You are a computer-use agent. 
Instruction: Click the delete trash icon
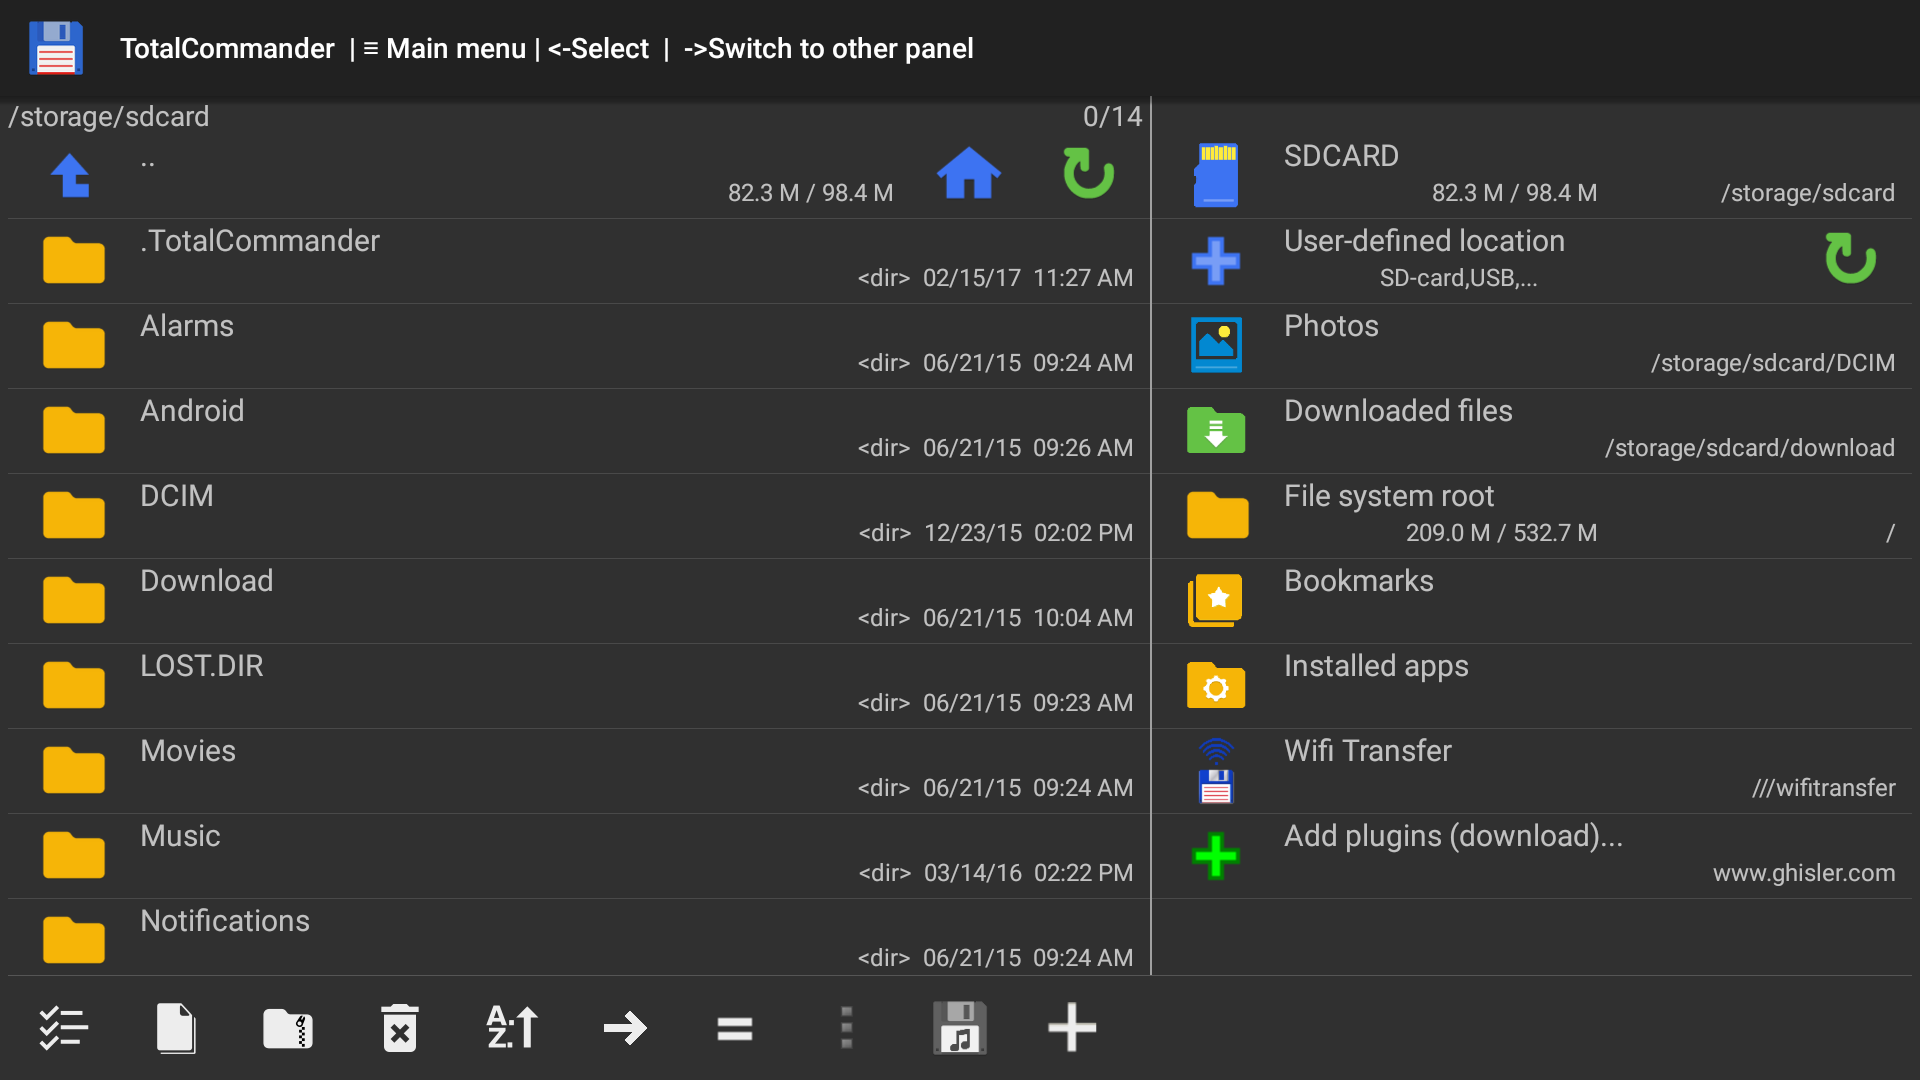click(x=400, y=1028)
